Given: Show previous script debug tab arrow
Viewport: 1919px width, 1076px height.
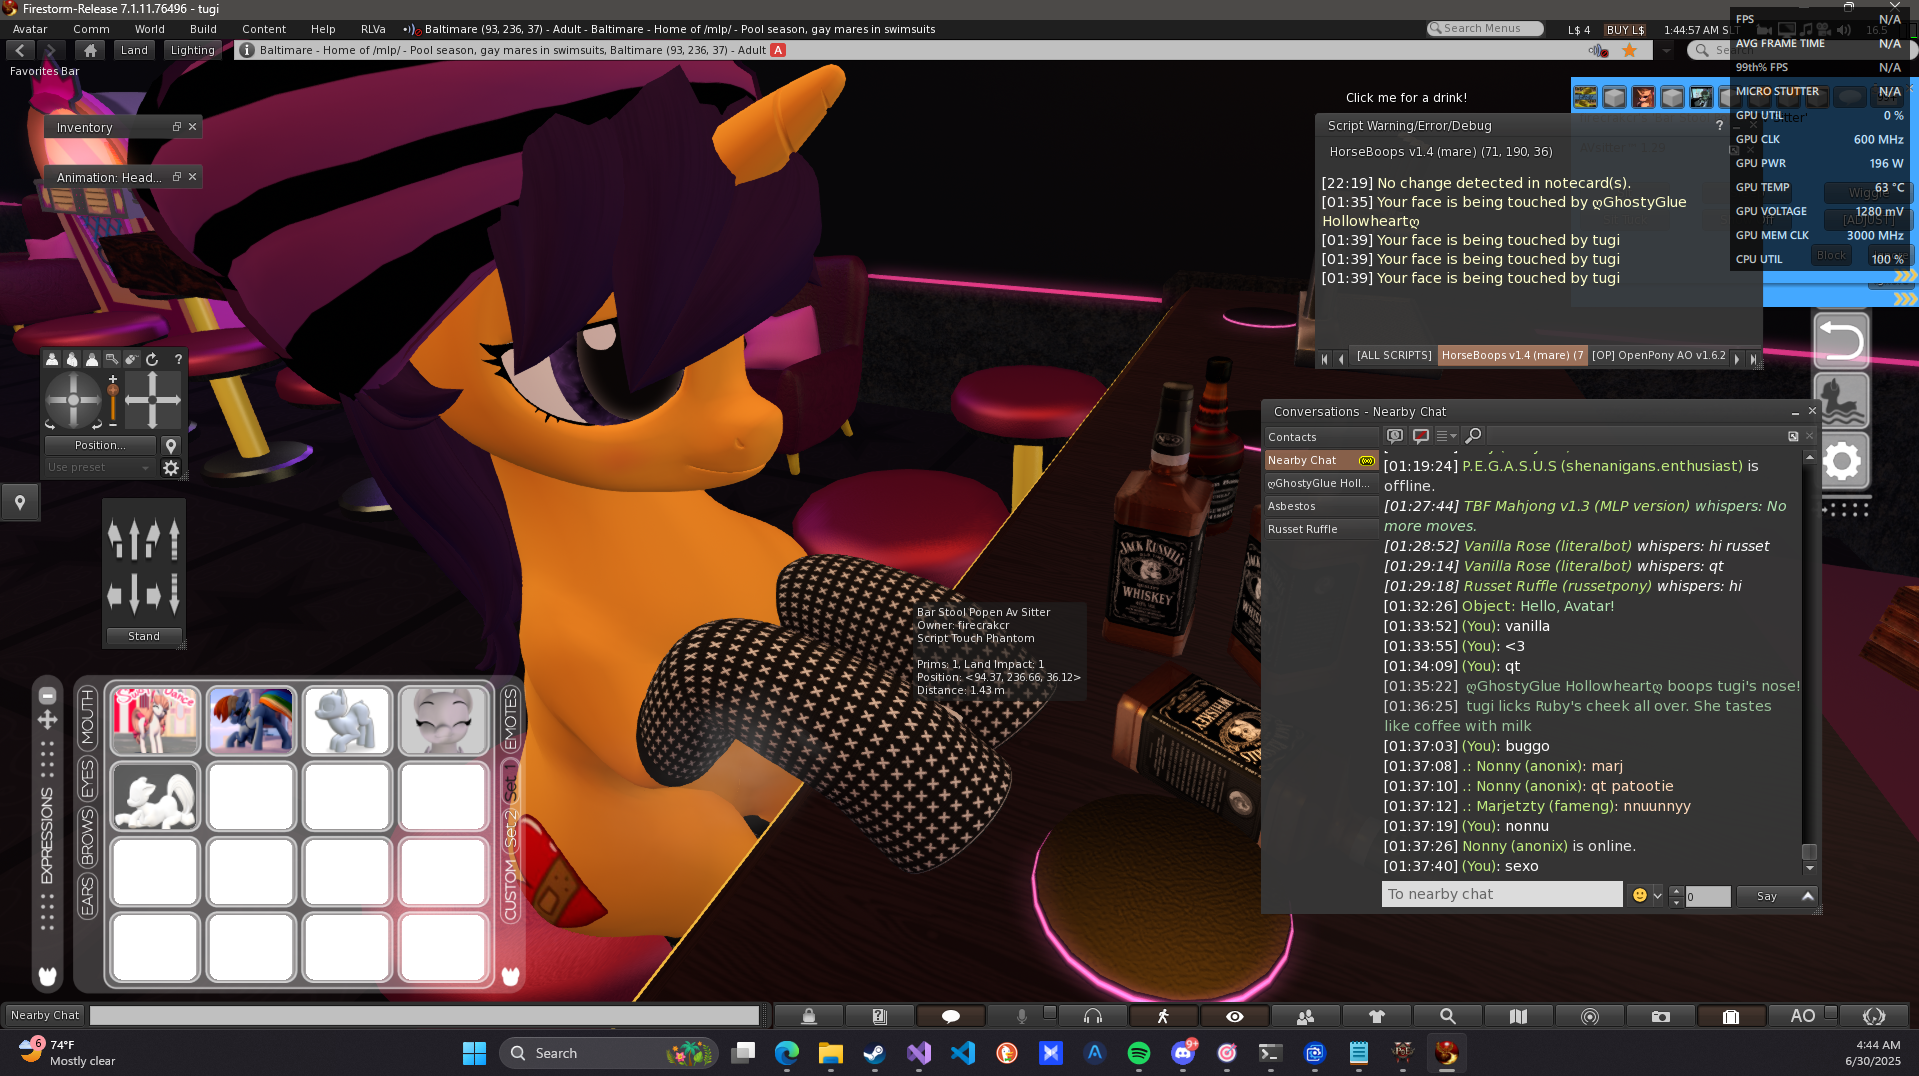Looking at the screenshot, I should (1341, 358).
